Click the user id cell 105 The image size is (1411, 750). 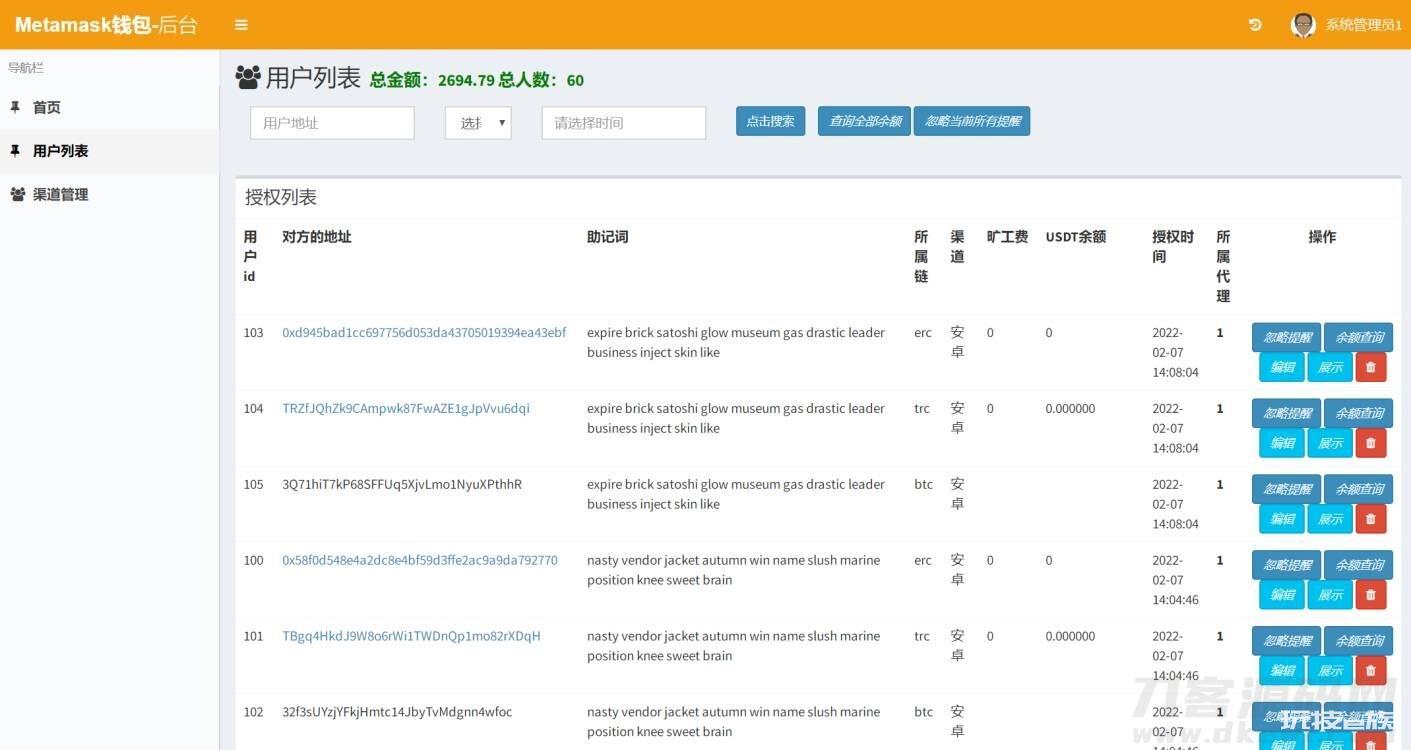click(x=253, y=484)
